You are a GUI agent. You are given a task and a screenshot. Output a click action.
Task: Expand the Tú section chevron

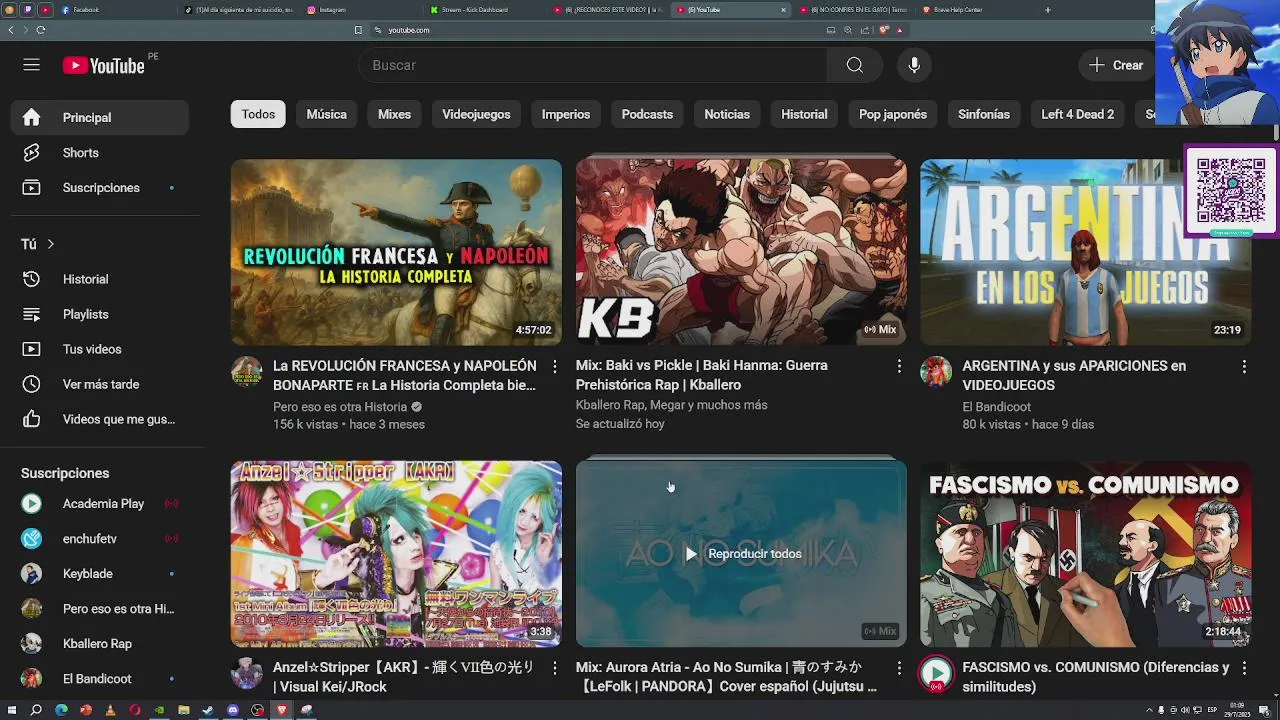tap(50, 244)
